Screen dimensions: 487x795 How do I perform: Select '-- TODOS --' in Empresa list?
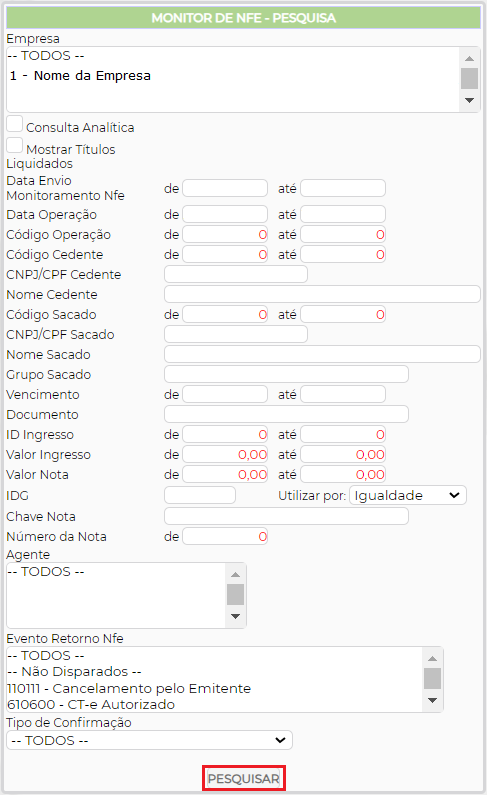click(46, 56)
